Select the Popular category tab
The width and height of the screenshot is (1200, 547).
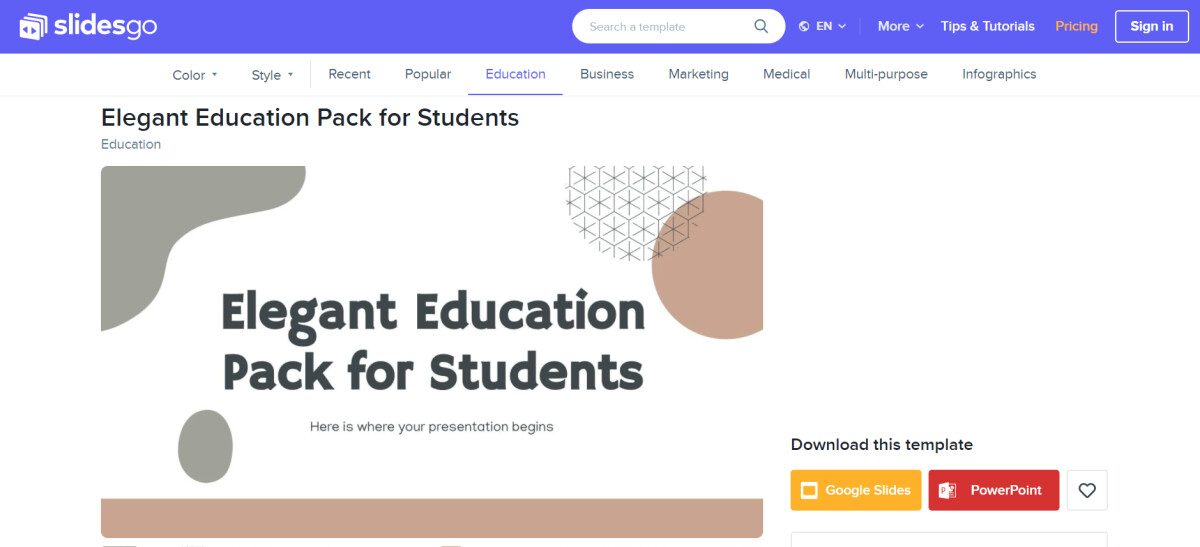coord(428,74)
